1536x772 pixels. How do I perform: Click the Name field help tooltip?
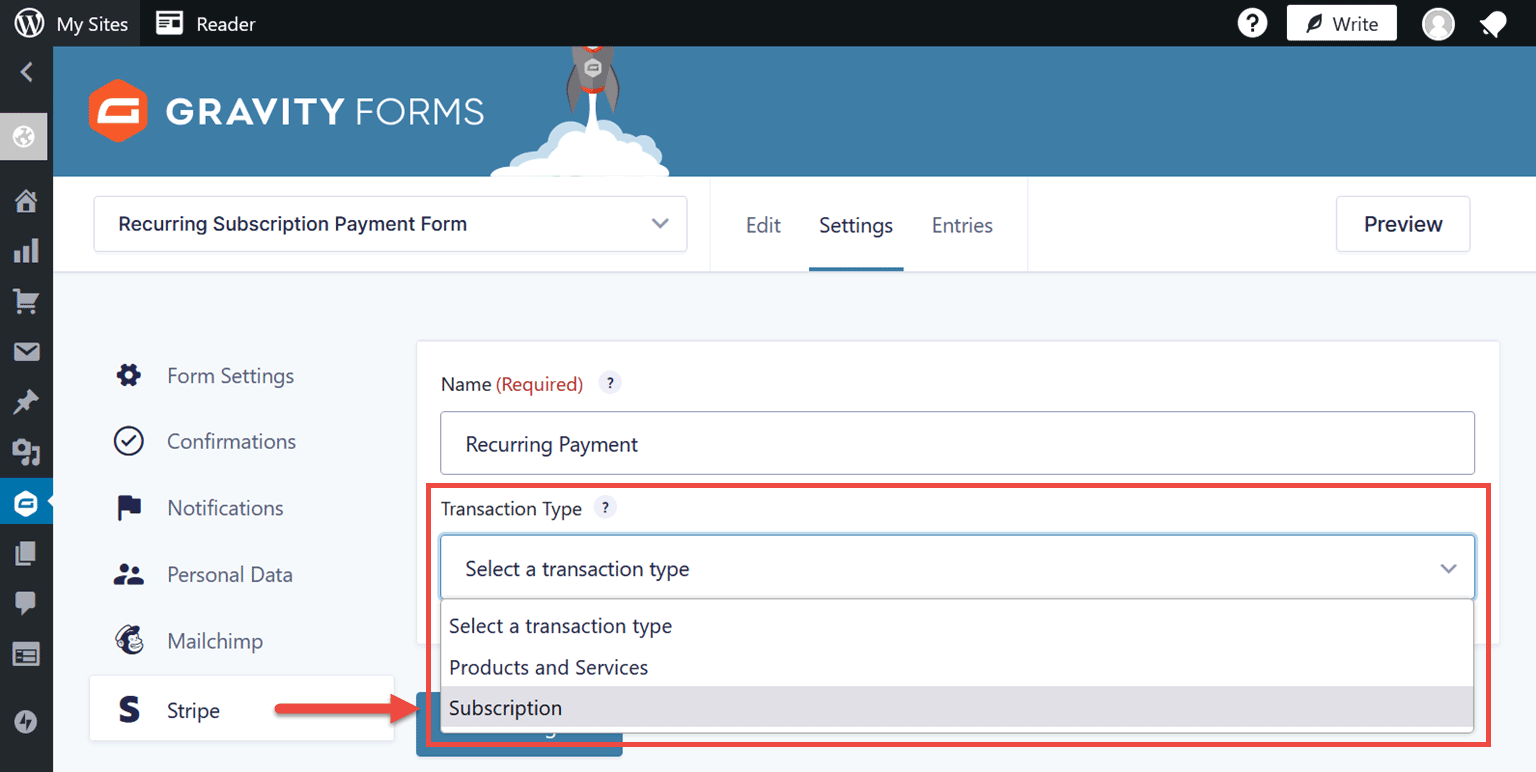click(610, 383)
